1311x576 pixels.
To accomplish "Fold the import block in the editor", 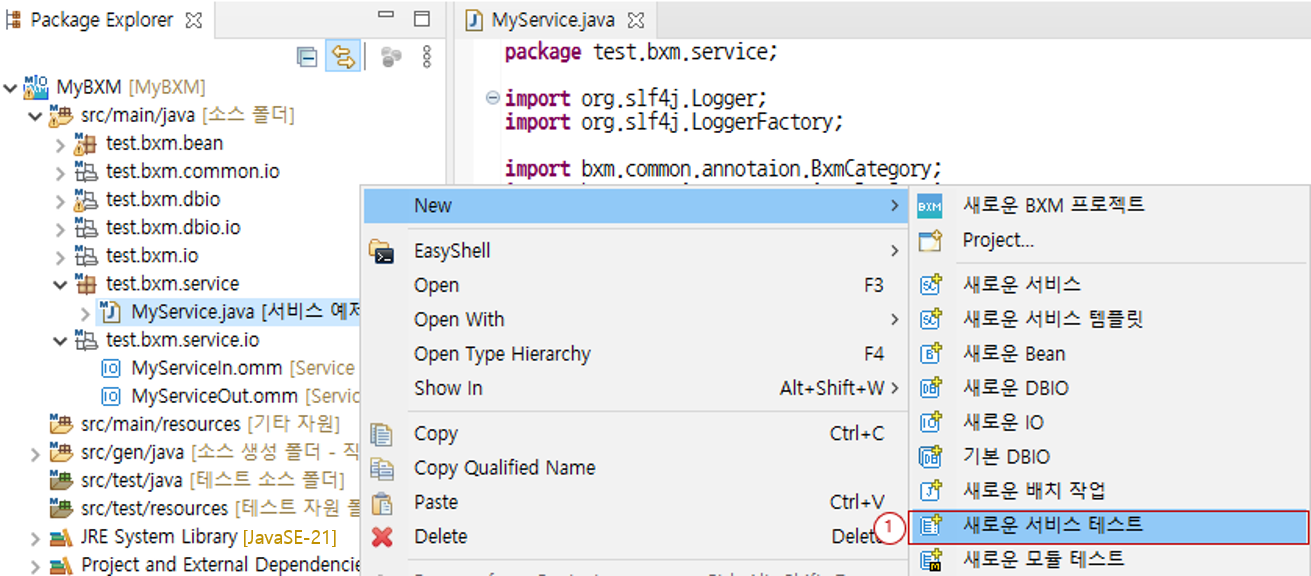I will [491, 98].
